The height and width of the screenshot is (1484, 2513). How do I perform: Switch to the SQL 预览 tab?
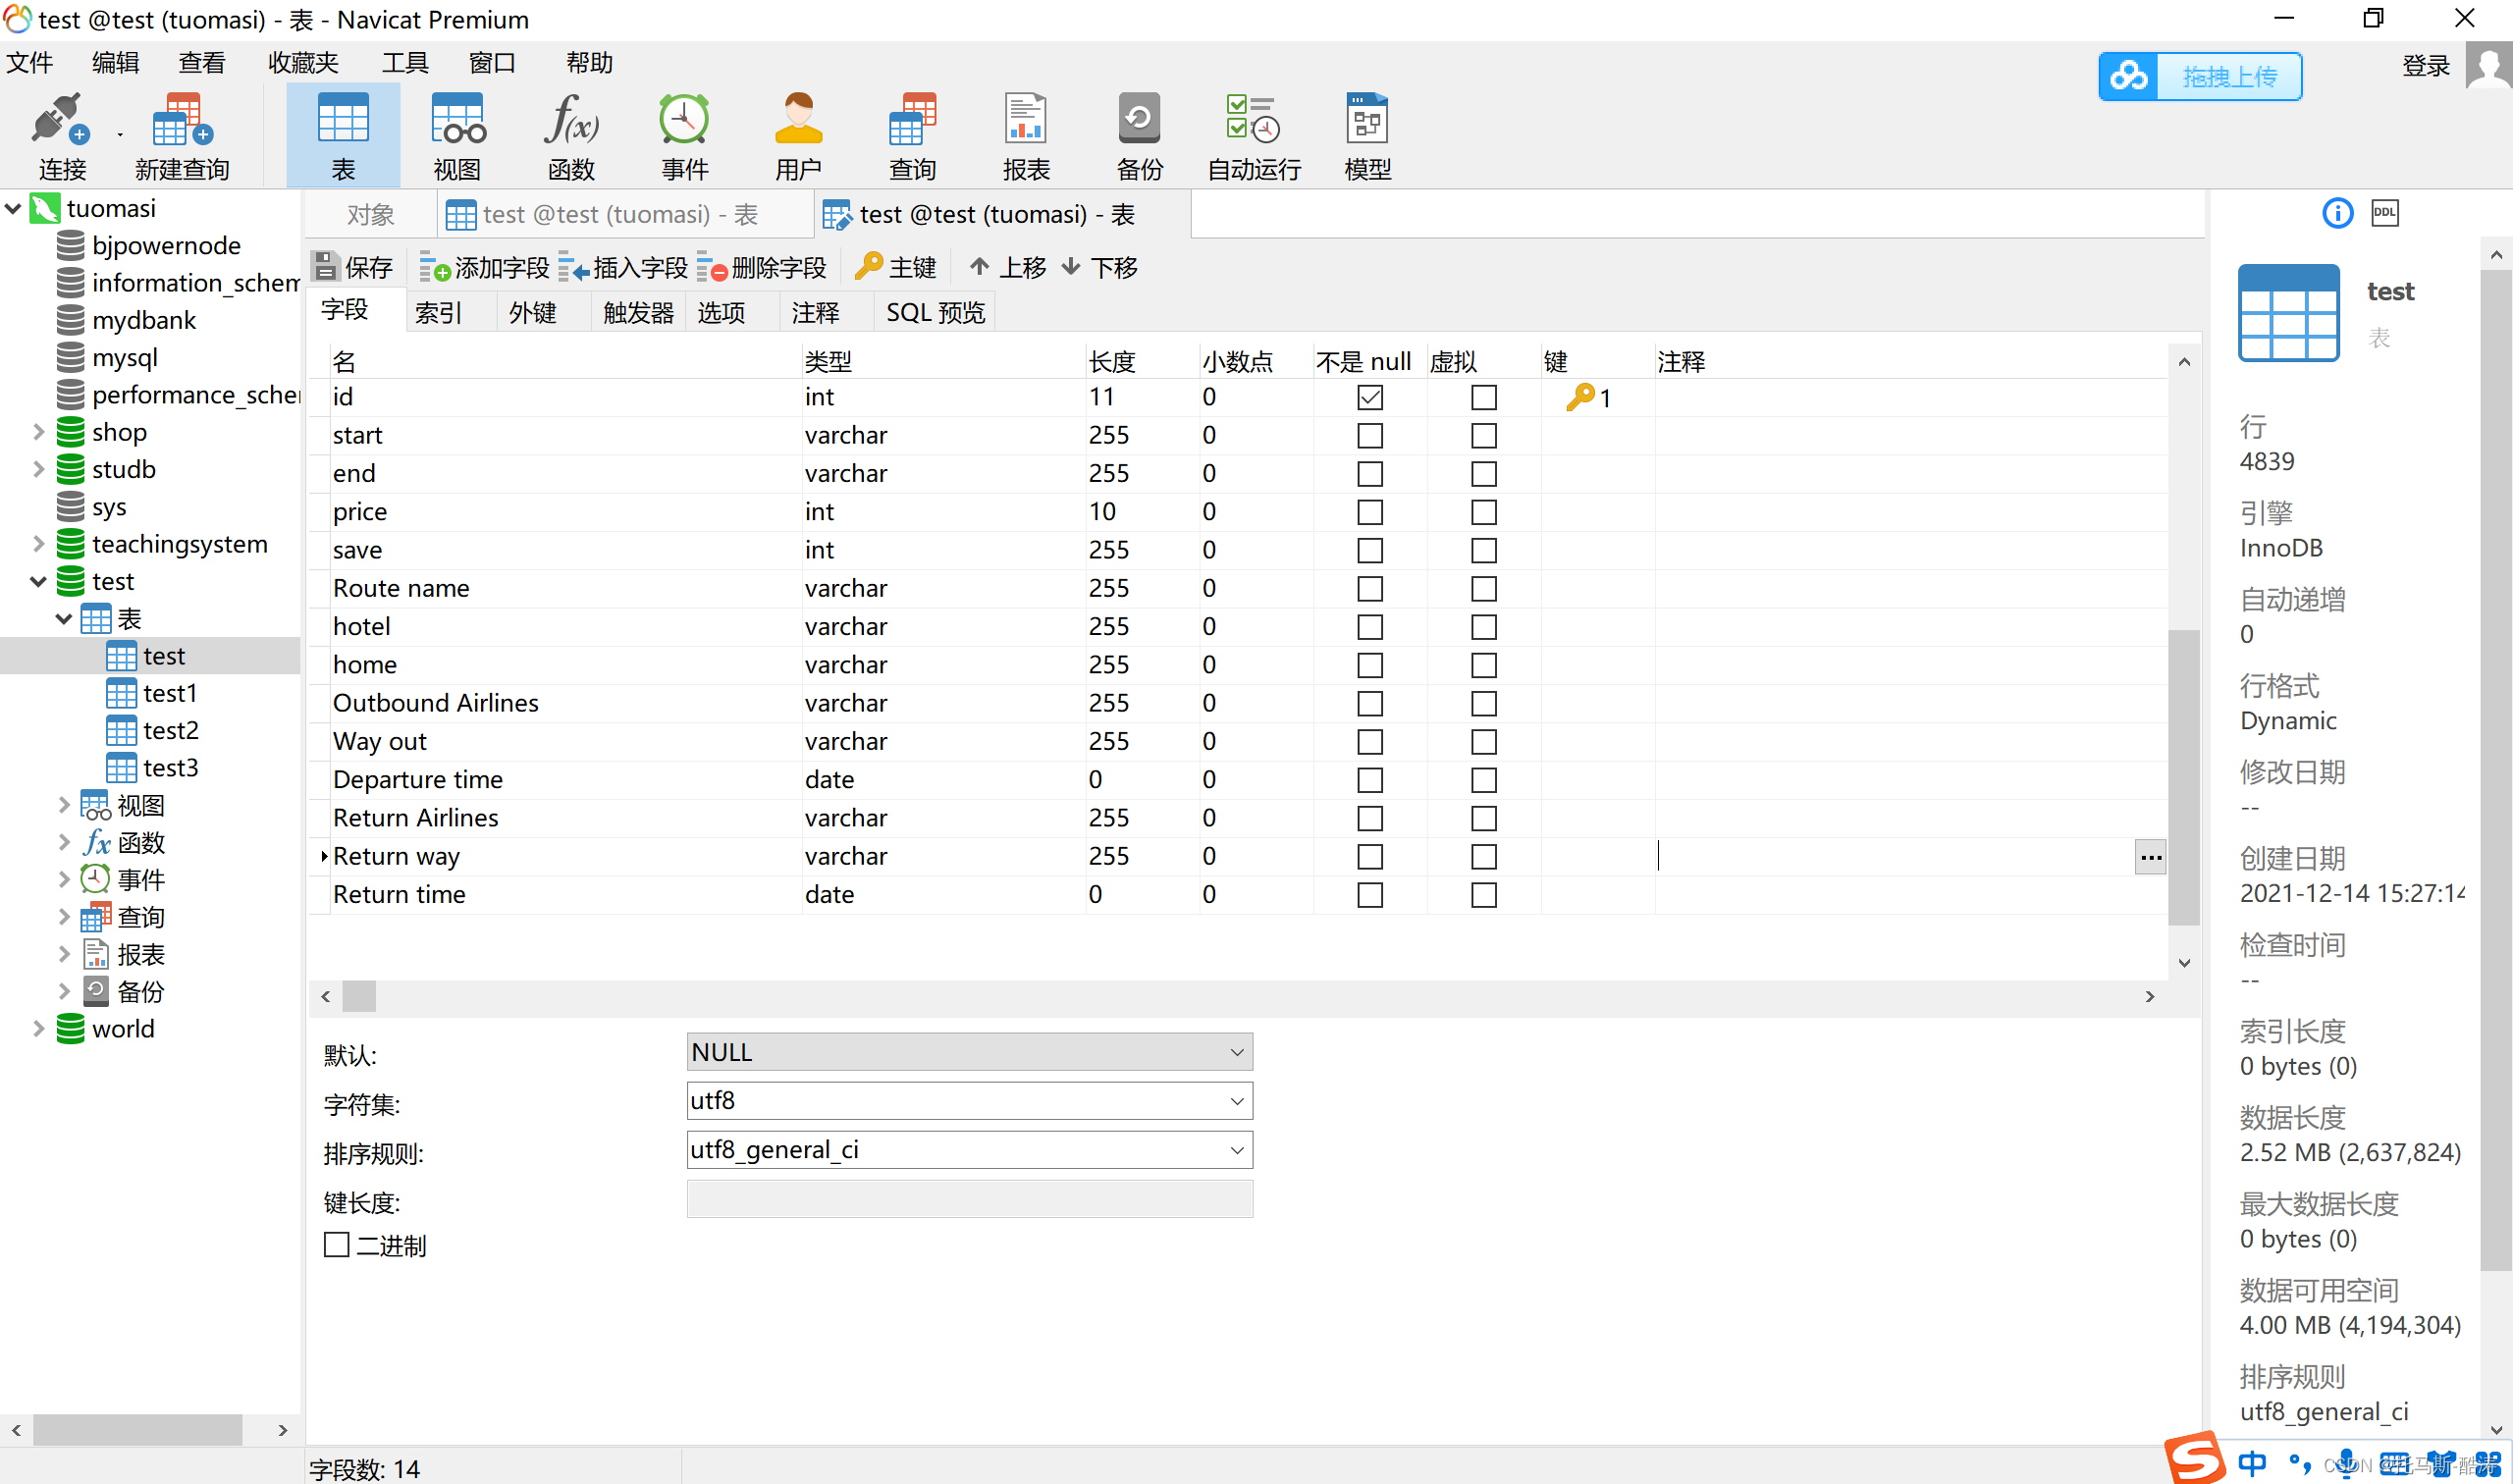[935, 313]
